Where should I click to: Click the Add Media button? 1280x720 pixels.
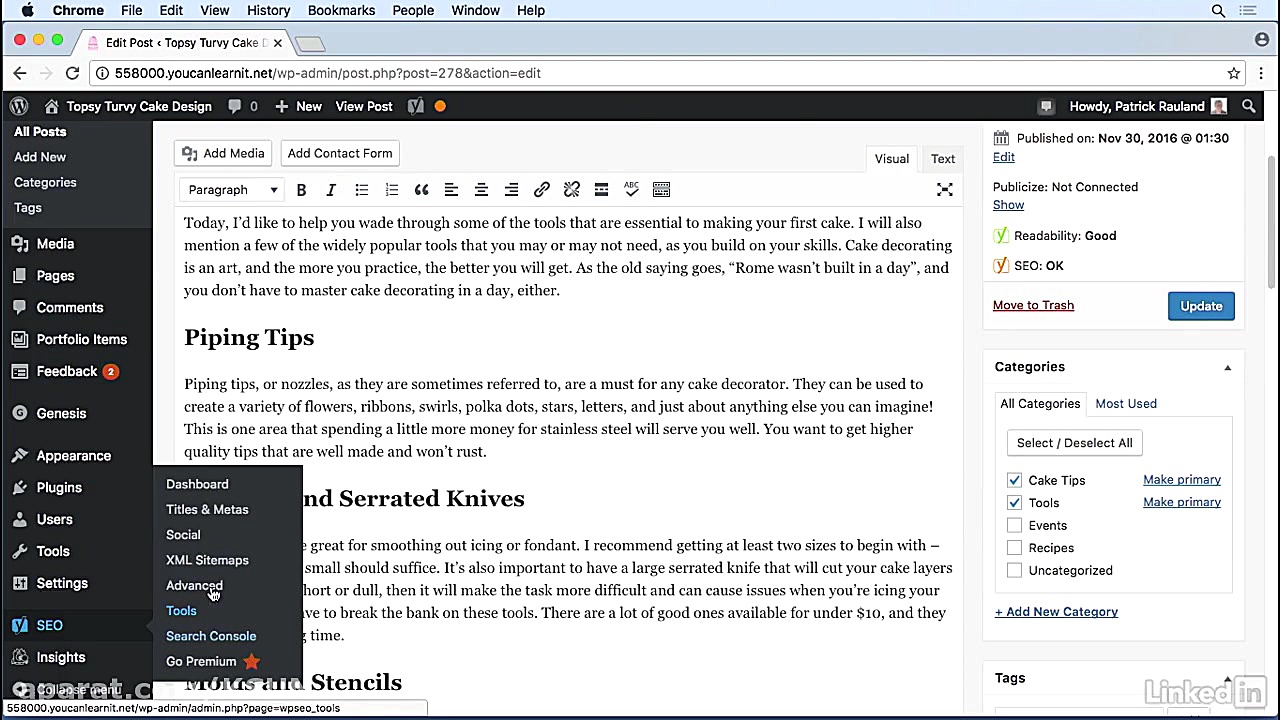click(x=223, y=153)
